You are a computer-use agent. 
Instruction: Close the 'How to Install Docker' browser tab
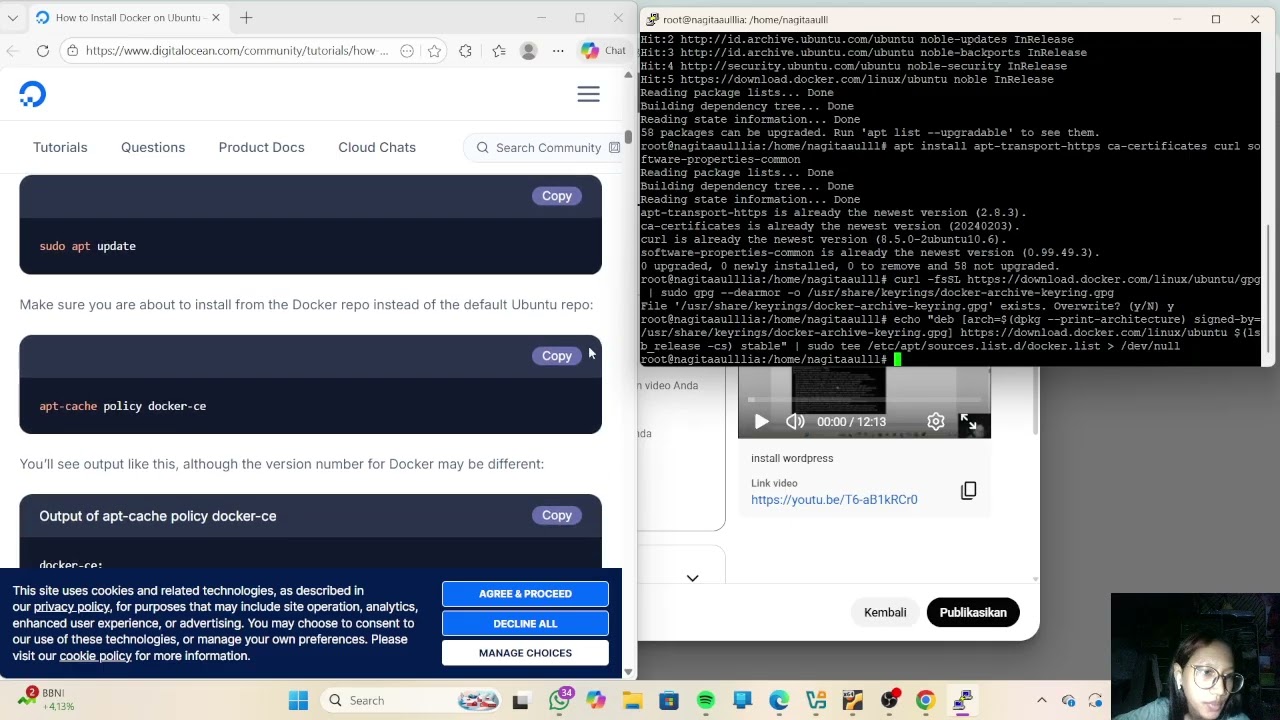[216, 18]
